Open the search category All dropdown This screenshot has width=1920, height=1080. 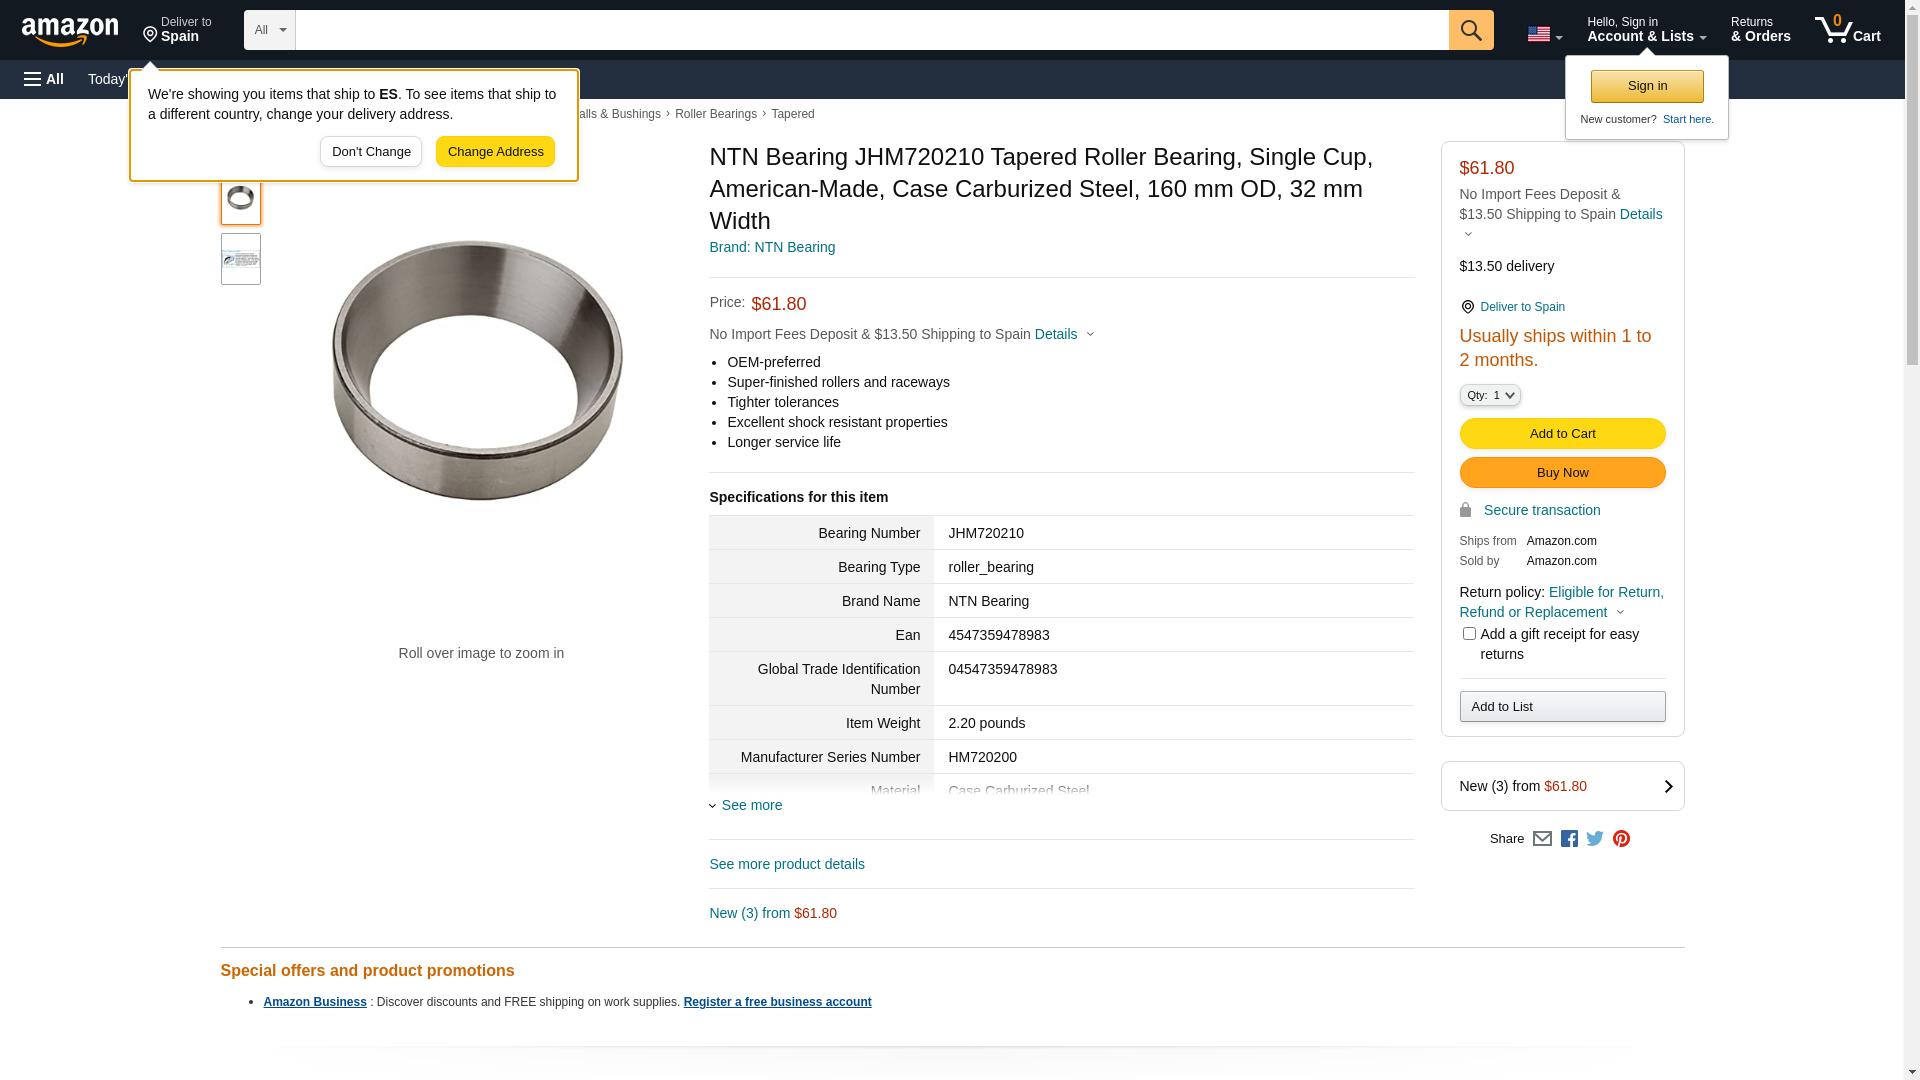tap(269, 30)
